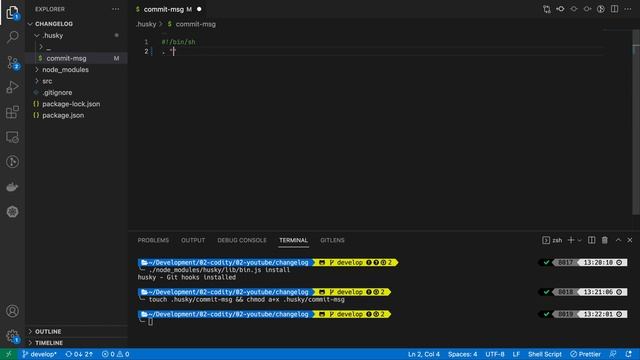640x360 pixels.
Task: Expand the underscore folder inside .husky
Action: point(44,47)
